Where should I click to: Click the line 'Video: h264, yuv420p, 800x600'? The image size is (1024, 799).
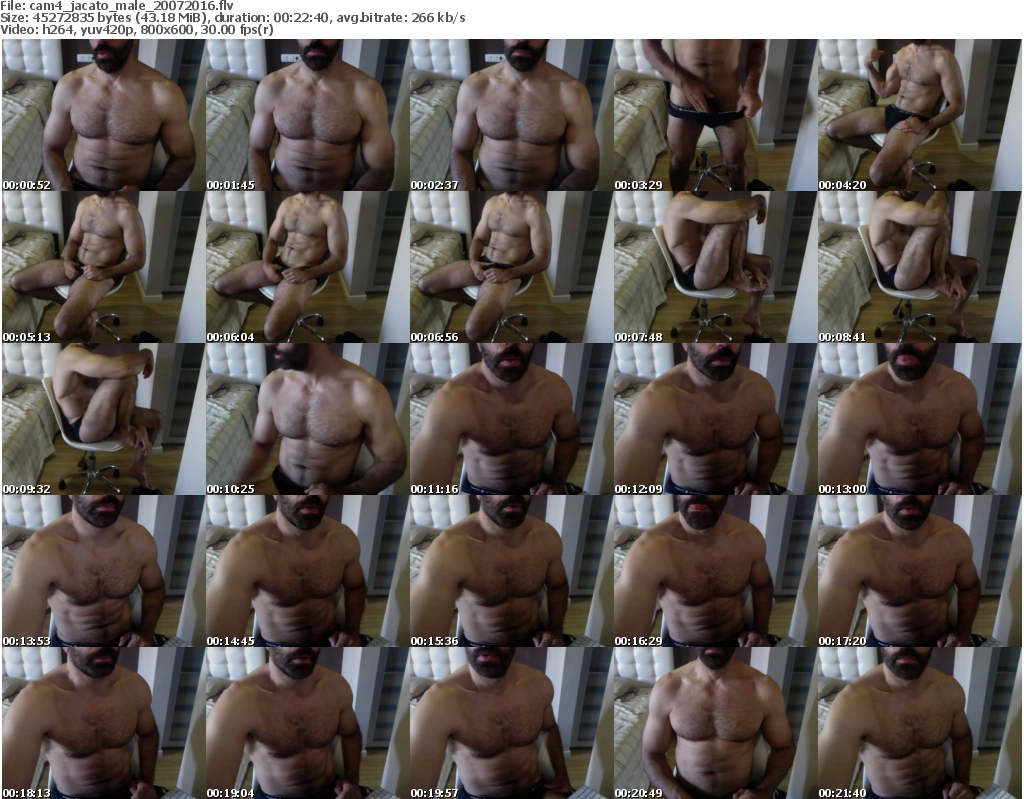tap(136, 30)
